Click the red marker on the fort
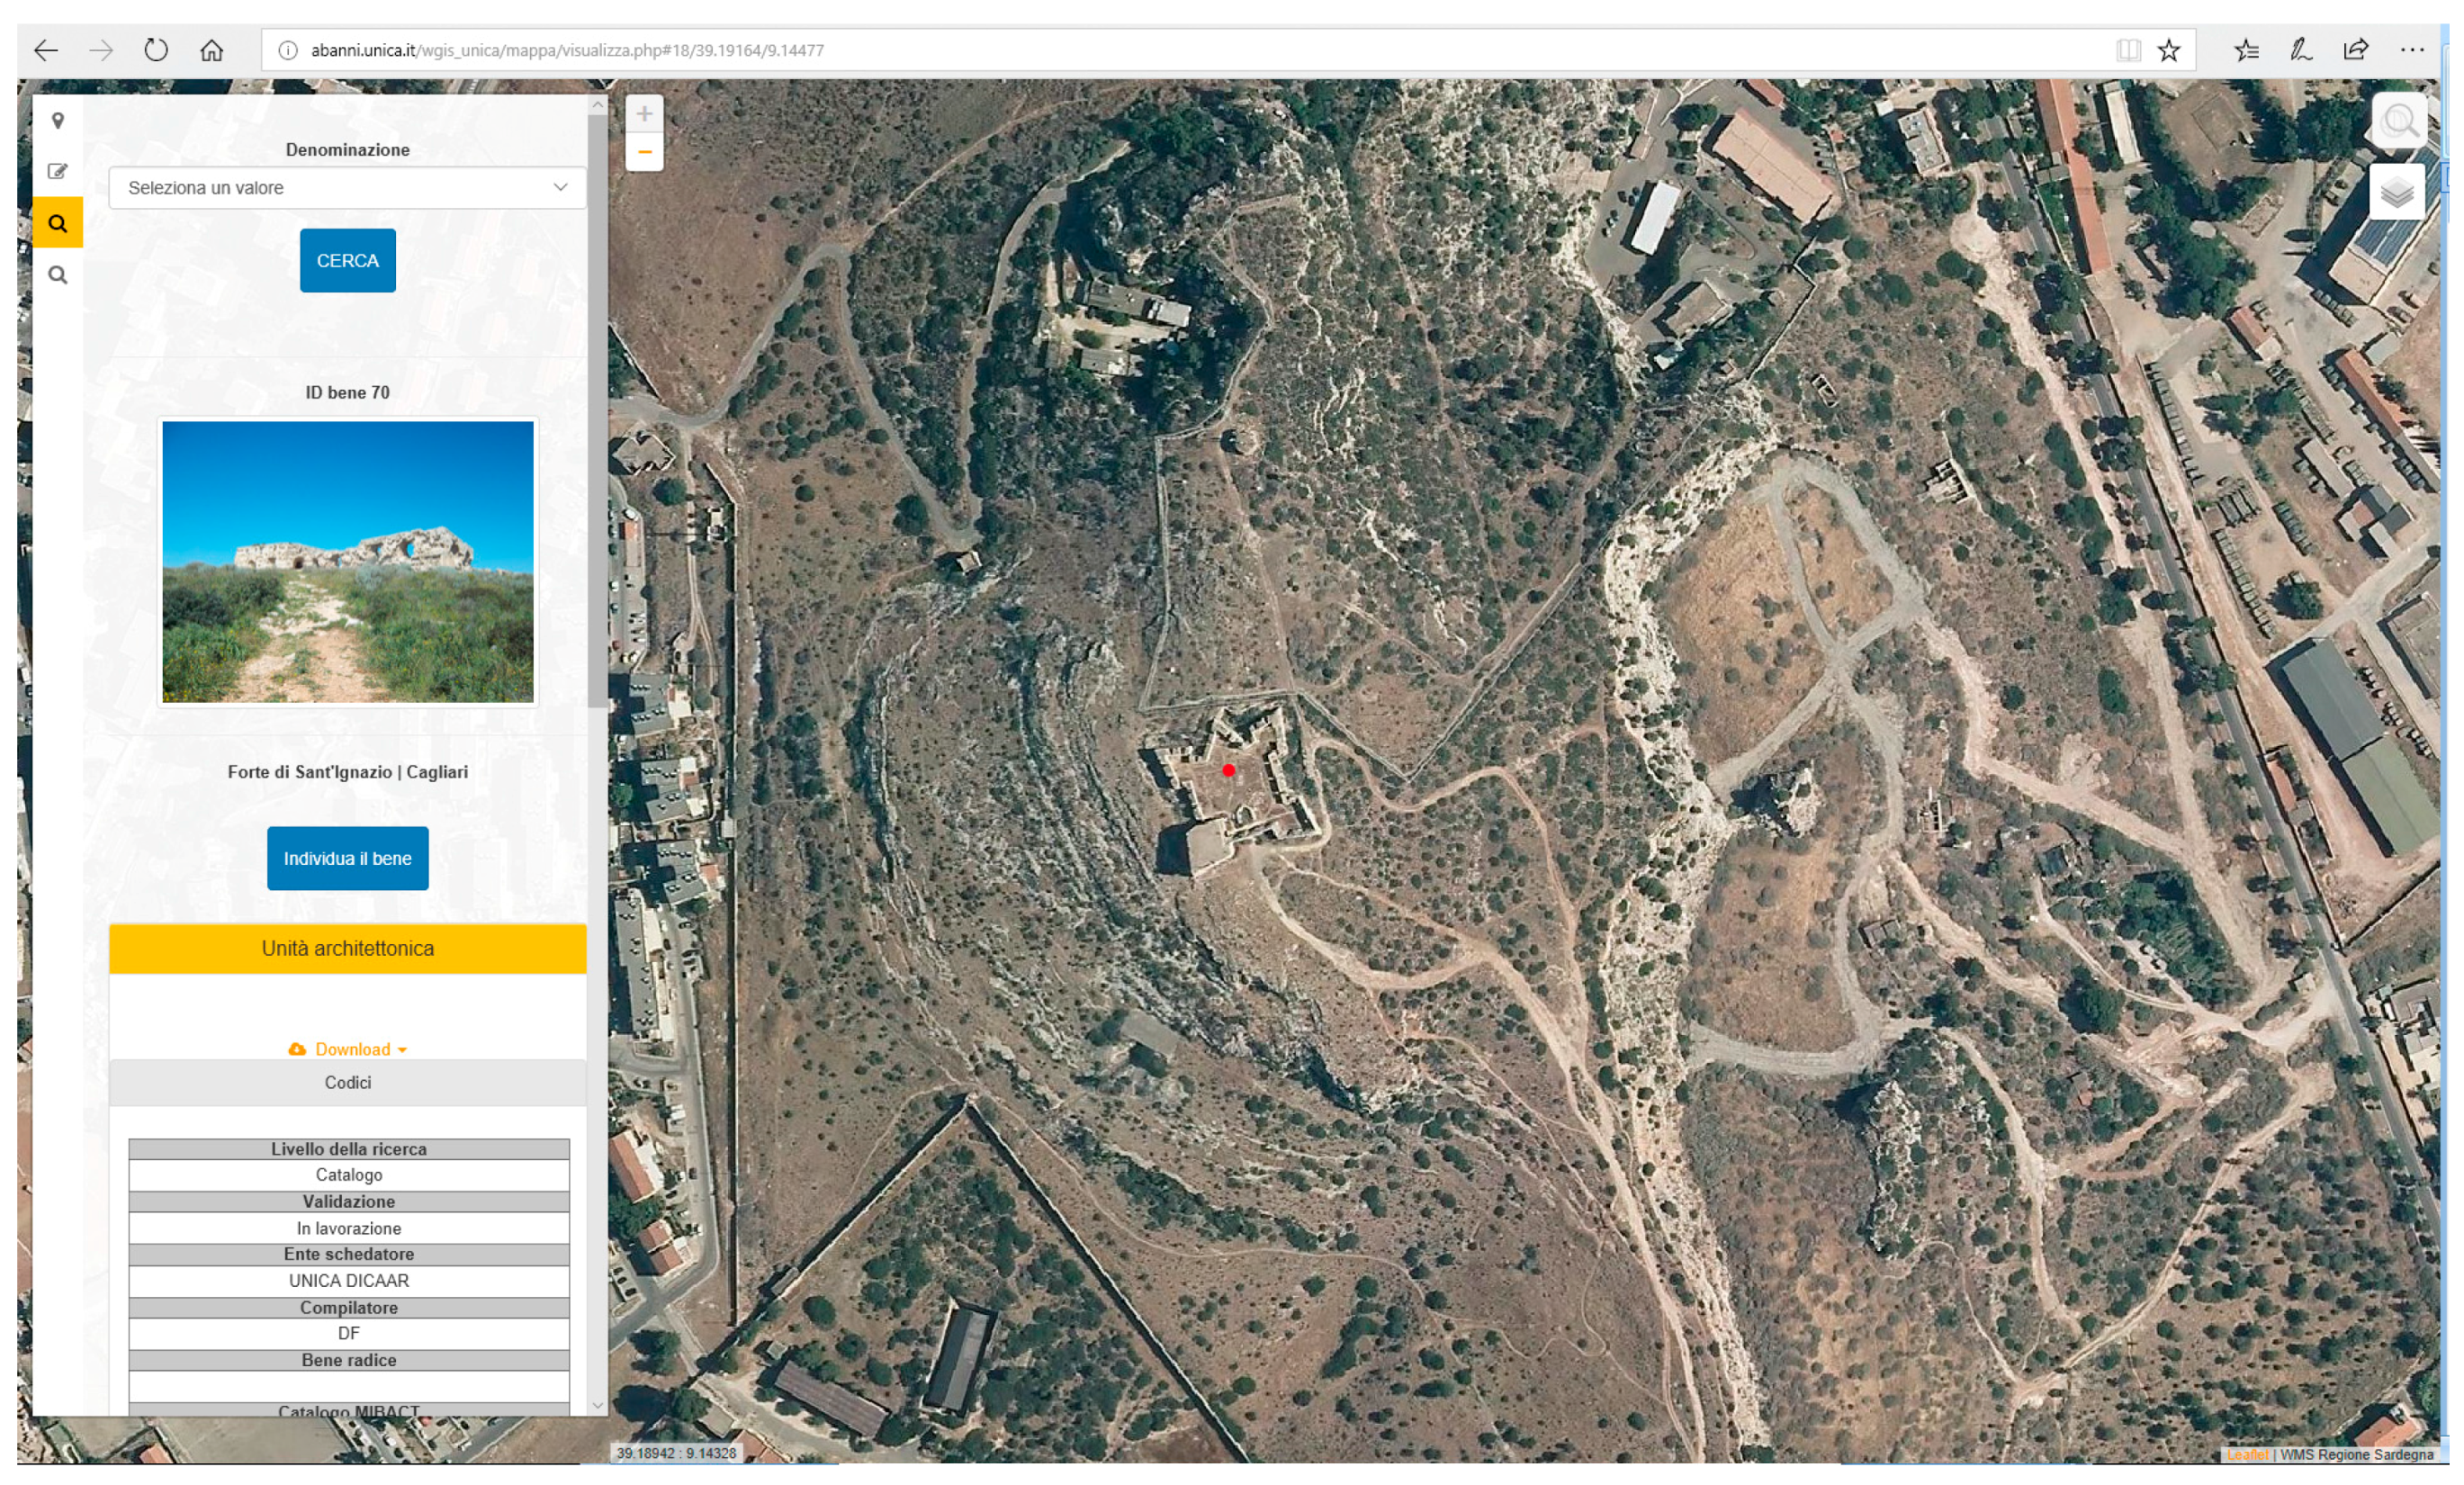 coord(1229,770)
